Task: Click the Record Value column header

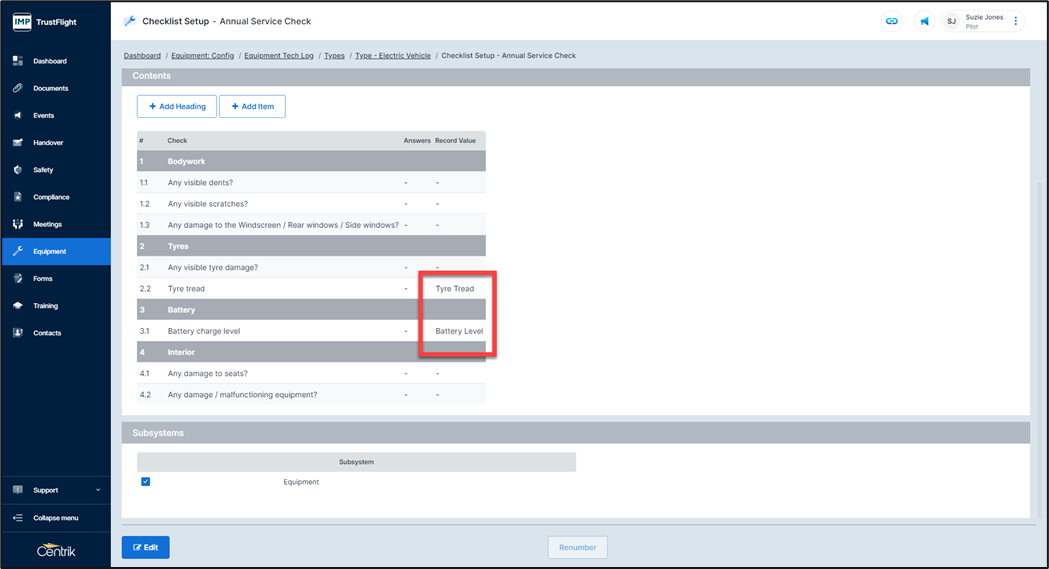Action: [x=456, y=140]
